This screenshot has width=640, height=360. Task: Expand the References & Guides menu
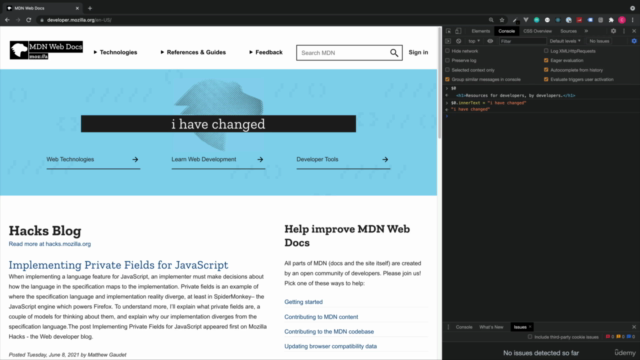(193, 52)
